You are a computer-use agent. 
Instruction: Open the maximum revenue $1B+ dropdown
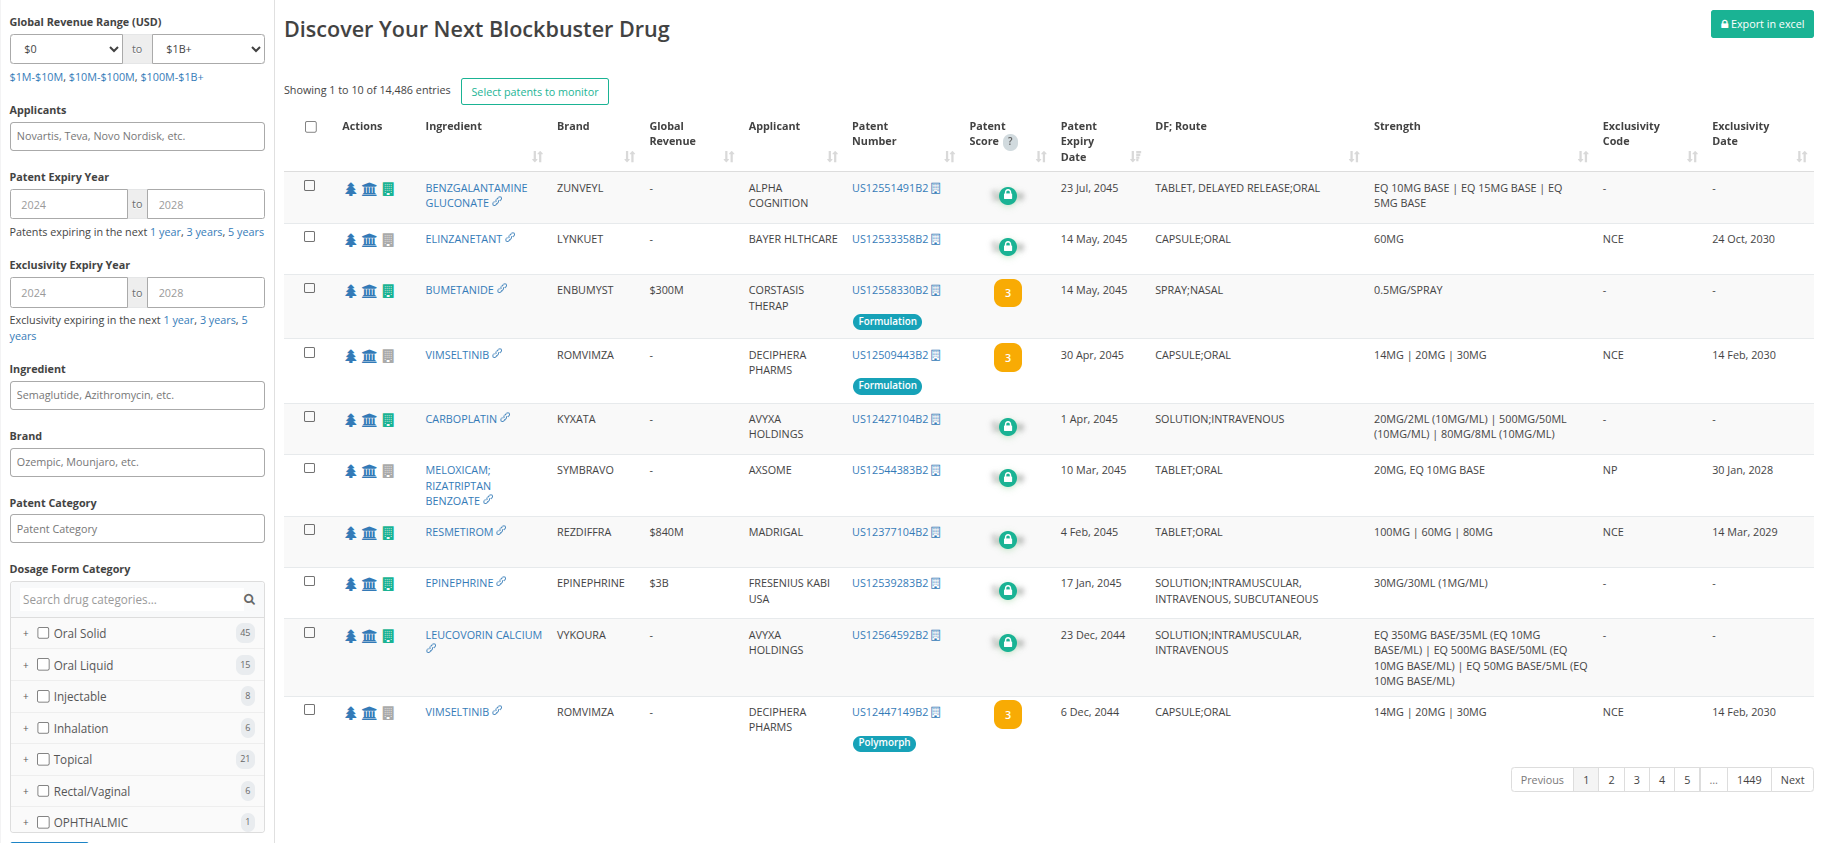(208, 49)
